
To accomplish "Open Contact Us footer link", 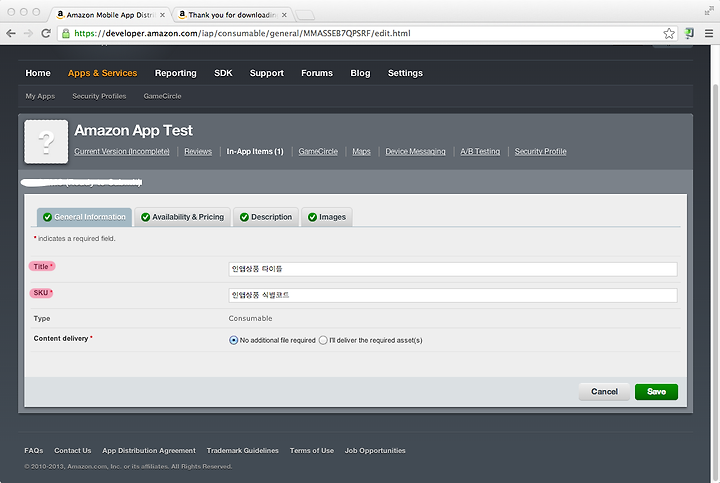I will [x=73, y=450].
